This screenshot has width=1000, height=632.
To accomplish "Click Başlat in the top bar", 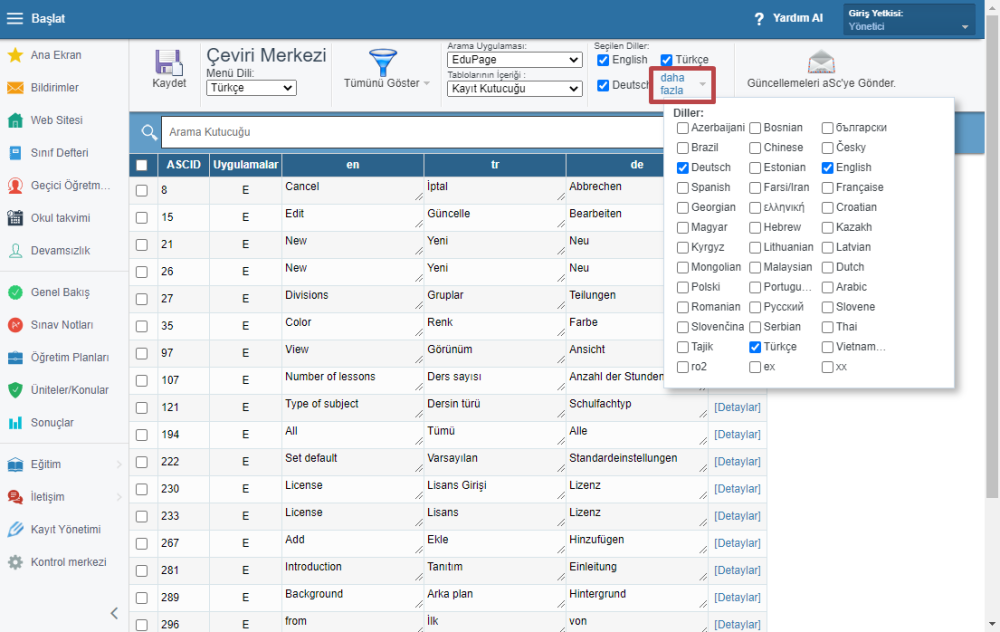I will click(x=48, y=18).
